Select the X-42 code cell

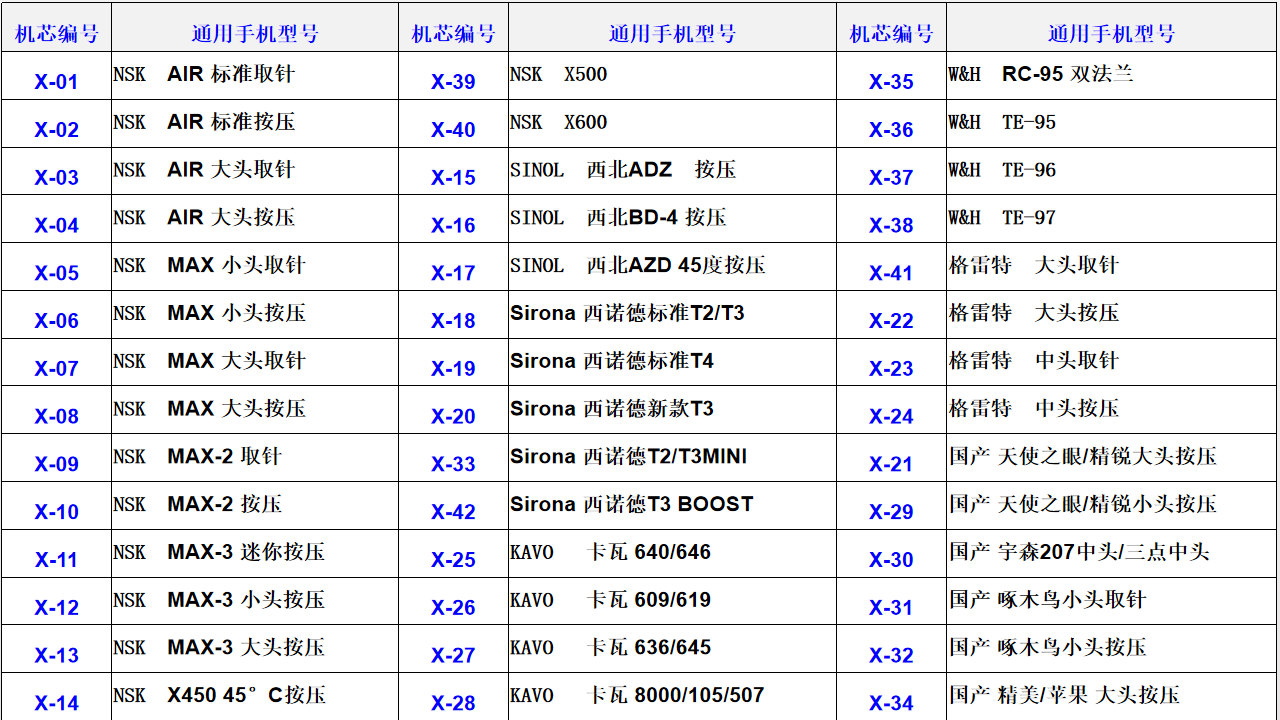tap(453, 506)
